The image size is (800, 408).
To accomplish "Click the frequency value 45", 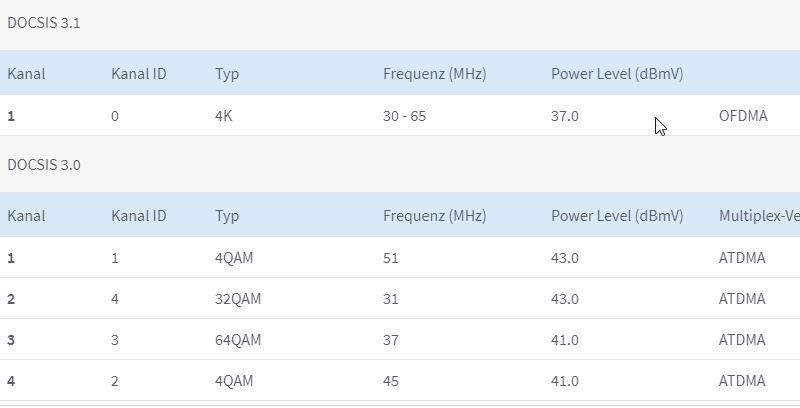I will (390, 381).
